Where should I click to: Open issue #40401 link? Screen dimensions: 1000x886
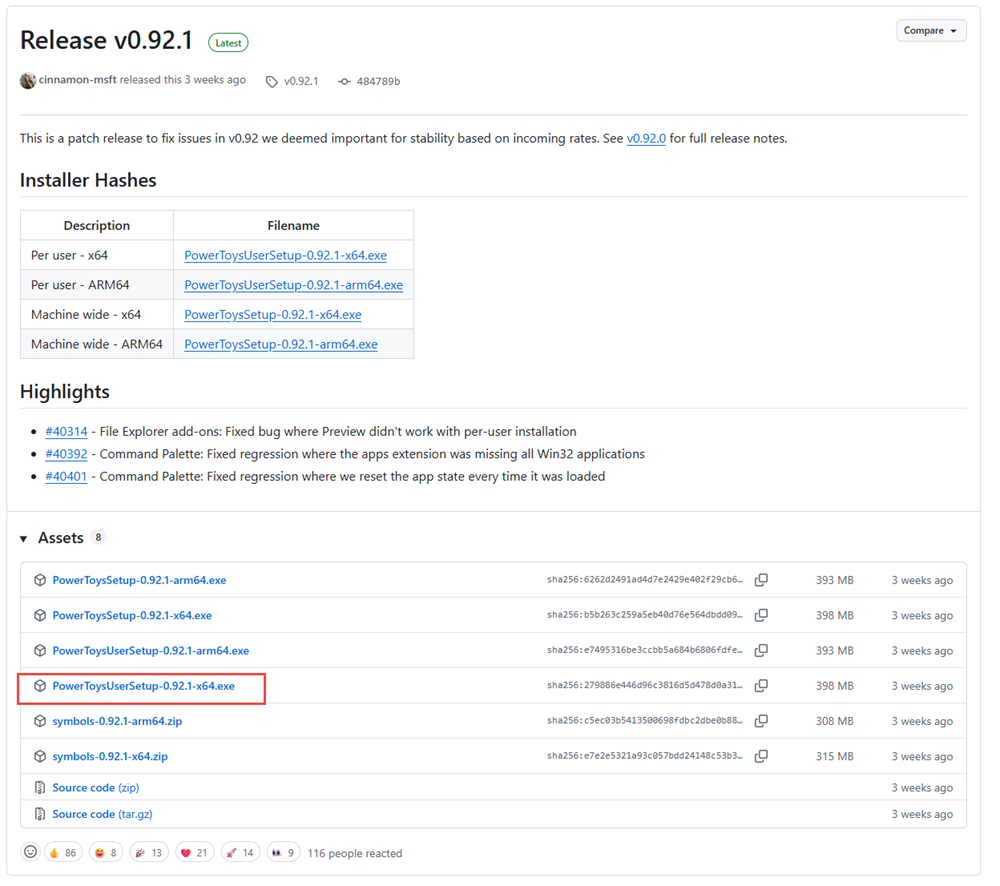click(x=66, y=476)
